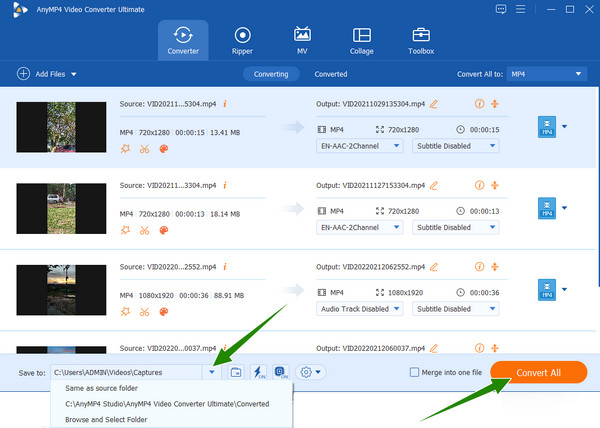Image resolution: width=600 pixels, height=428 pixels.
Task: Expand format arrow for first video
Action: pos(564,126)
